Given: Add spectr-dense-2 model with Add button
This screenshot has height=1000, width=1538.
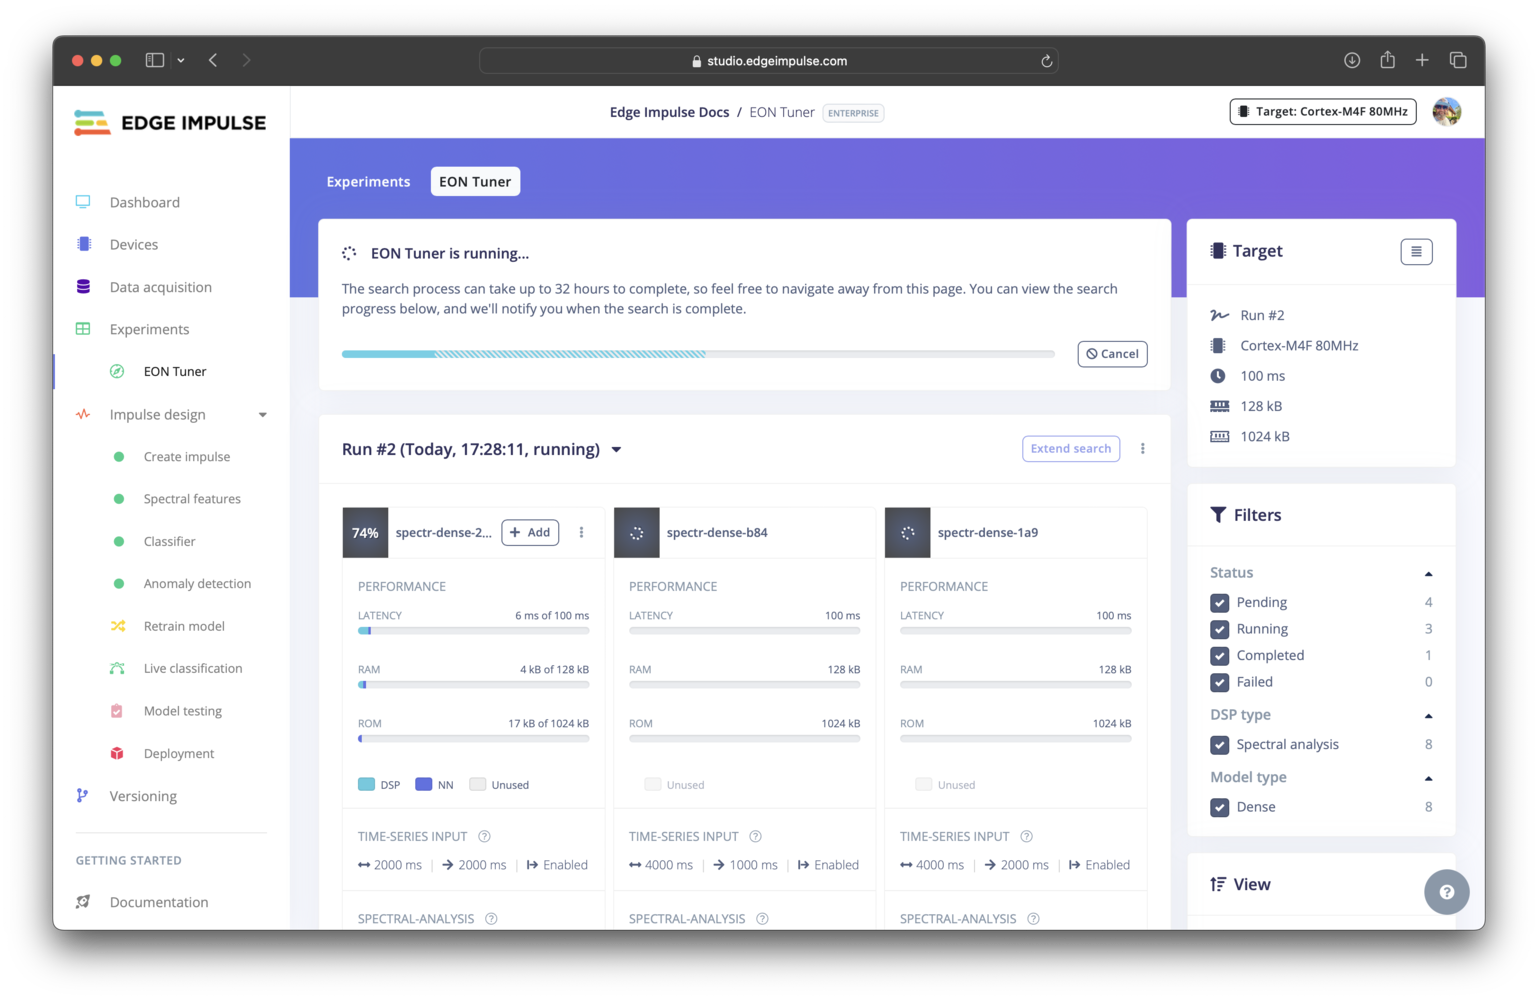Looking at the screenshot, I should click(x=530, y=533).
